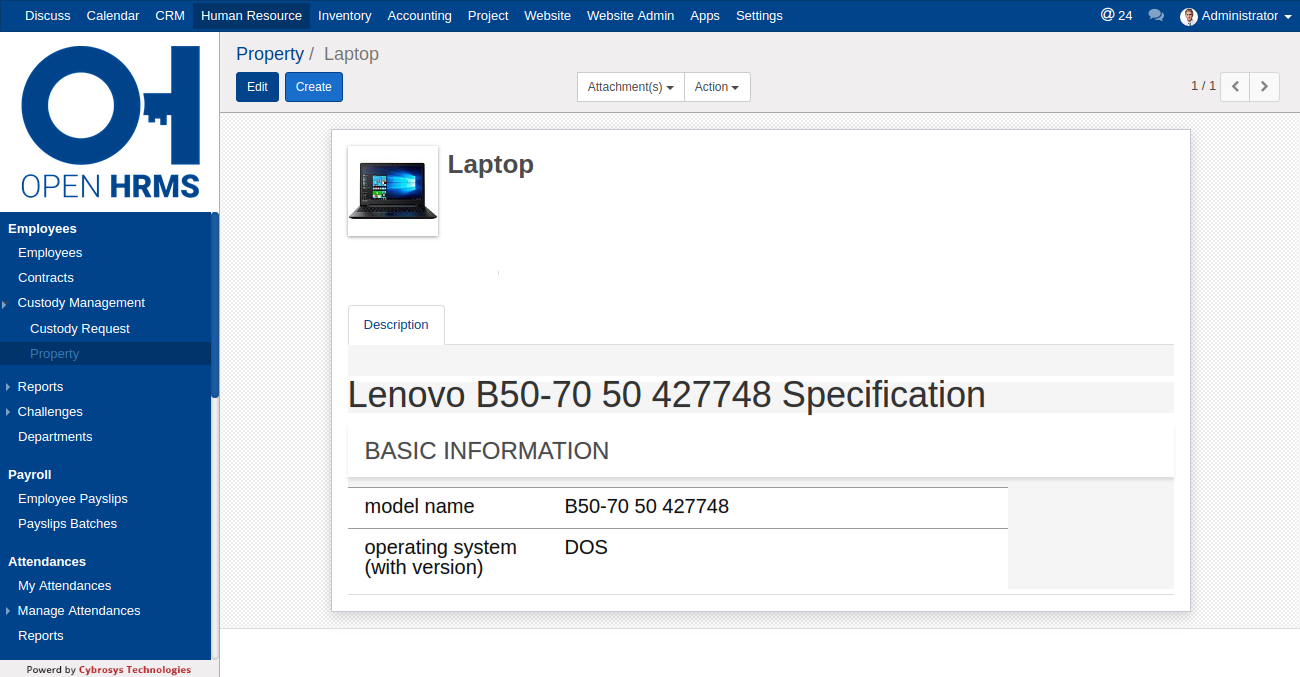Click the Open HRMS logo

[110, 122]
